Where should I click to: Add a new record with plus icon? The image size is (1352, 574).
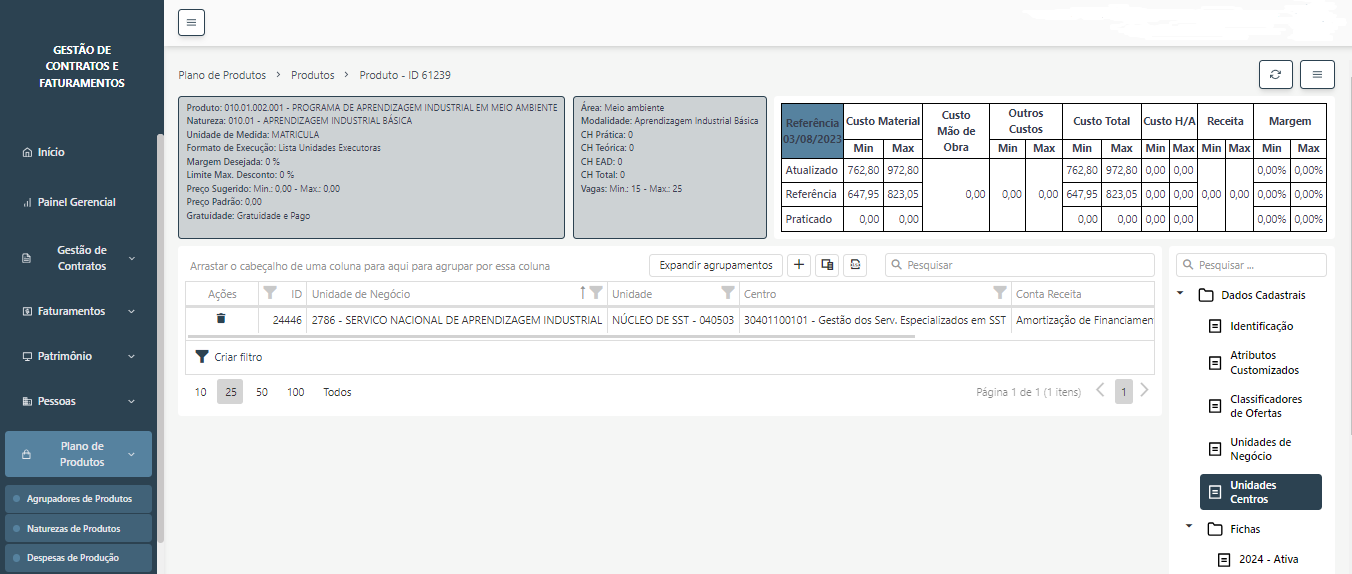pos(799,265)
